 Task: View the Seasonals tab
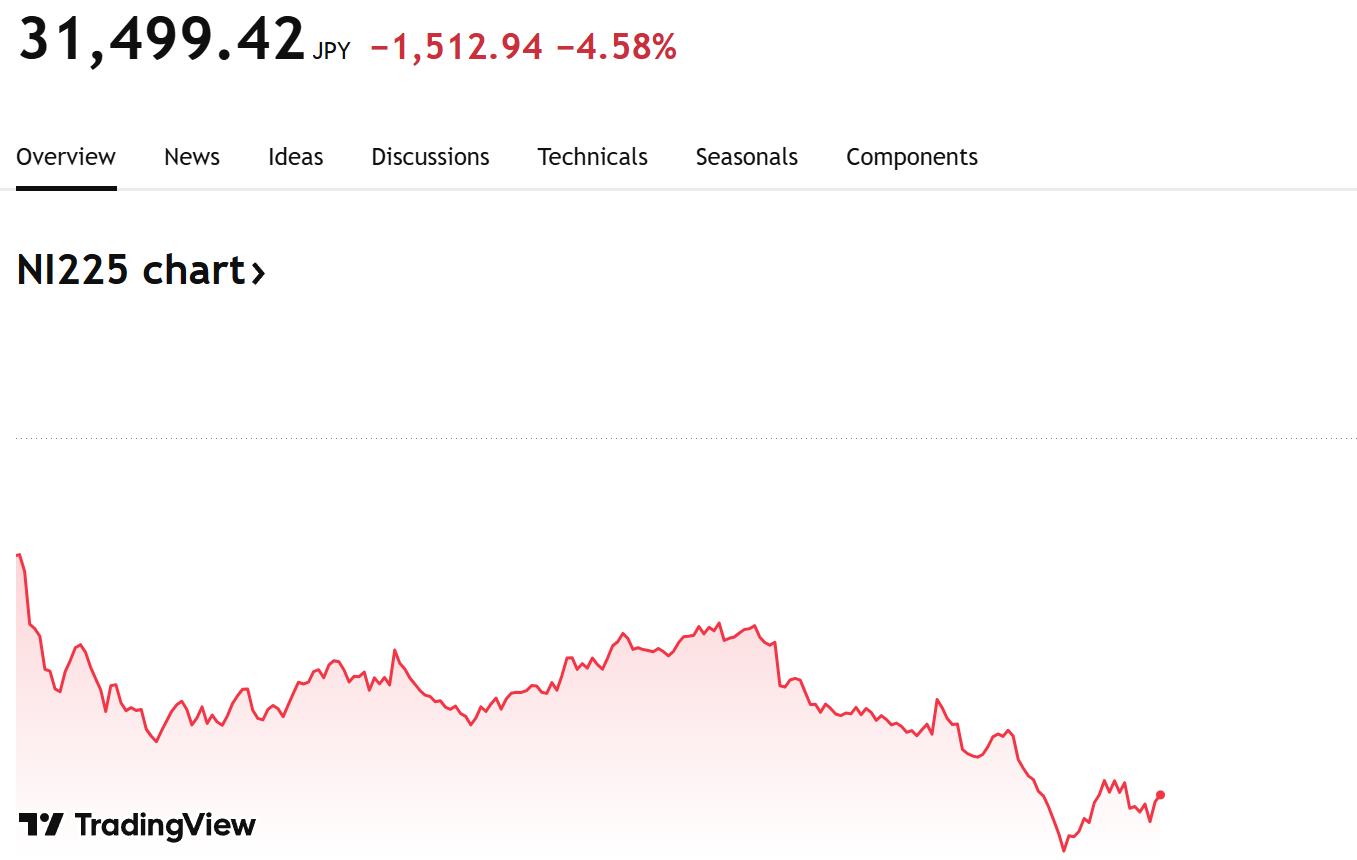click(x=747, y=157)
